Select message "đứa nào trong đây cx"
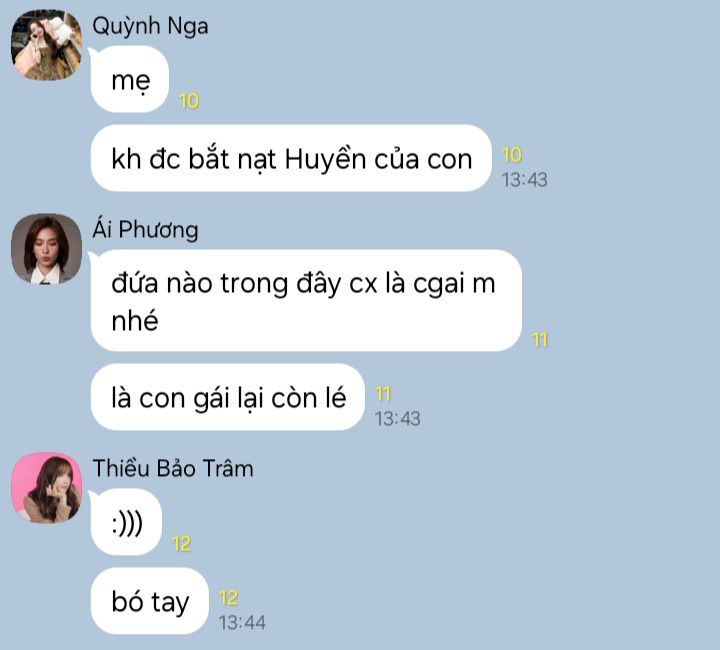This screenshot has width=720, height=650. [306, 301]
